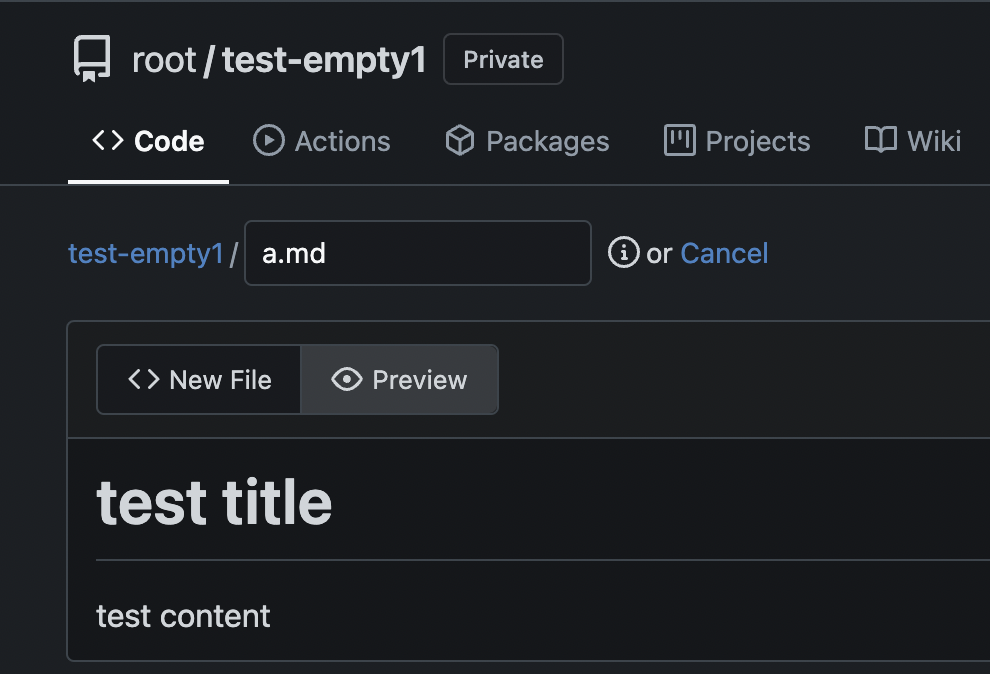This screenshot has height=674, width=990.
Task: Click the Projects board icon
Action: pos(679,140)
